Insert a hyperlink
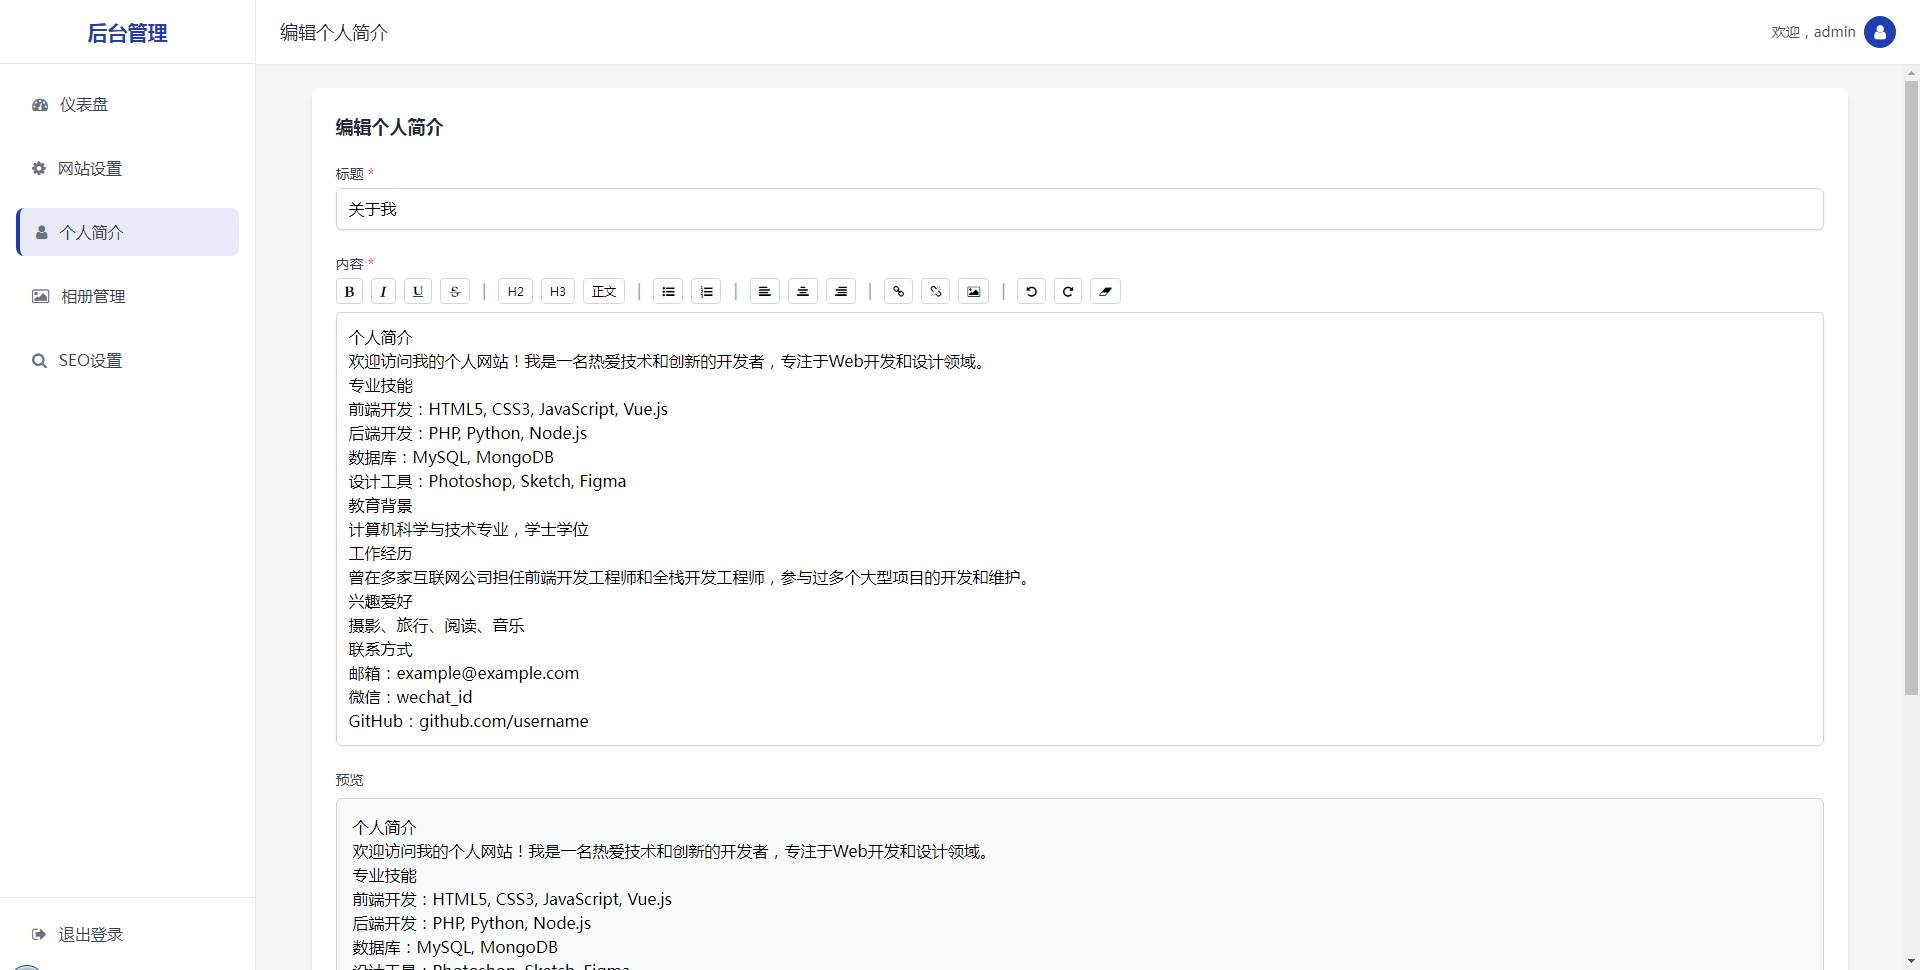 898,291
